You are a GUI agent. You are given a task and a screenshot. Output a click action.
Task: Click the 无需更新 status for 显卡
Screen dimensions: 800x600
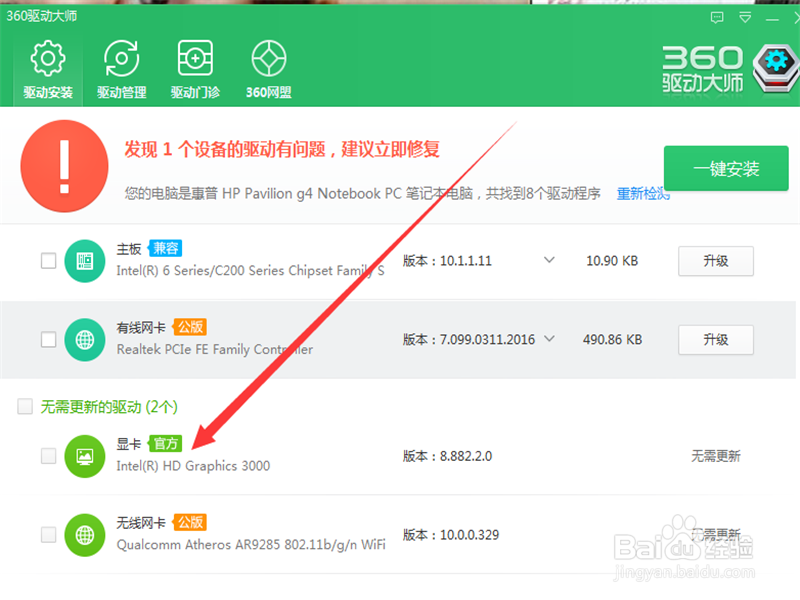pyautogui.click(x=715, y=456)
